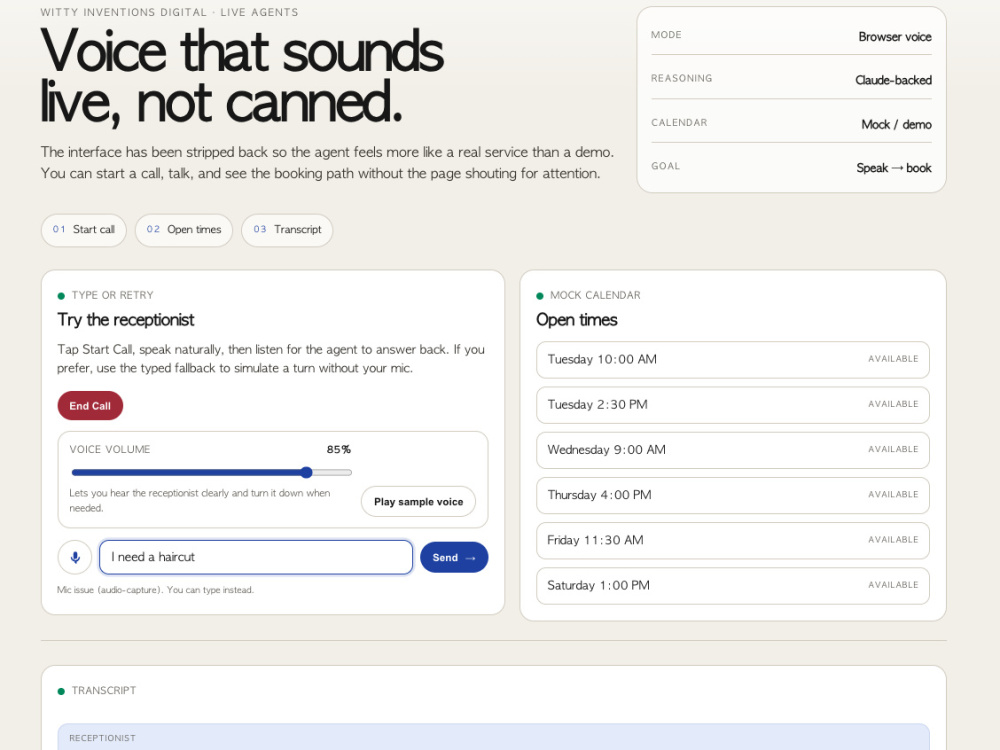The width and height of the screenshot is (1000, 750).
Task: Click the 'TYPE OR RETRY' label
Action: pyautogui.click(x=112, y=295)
